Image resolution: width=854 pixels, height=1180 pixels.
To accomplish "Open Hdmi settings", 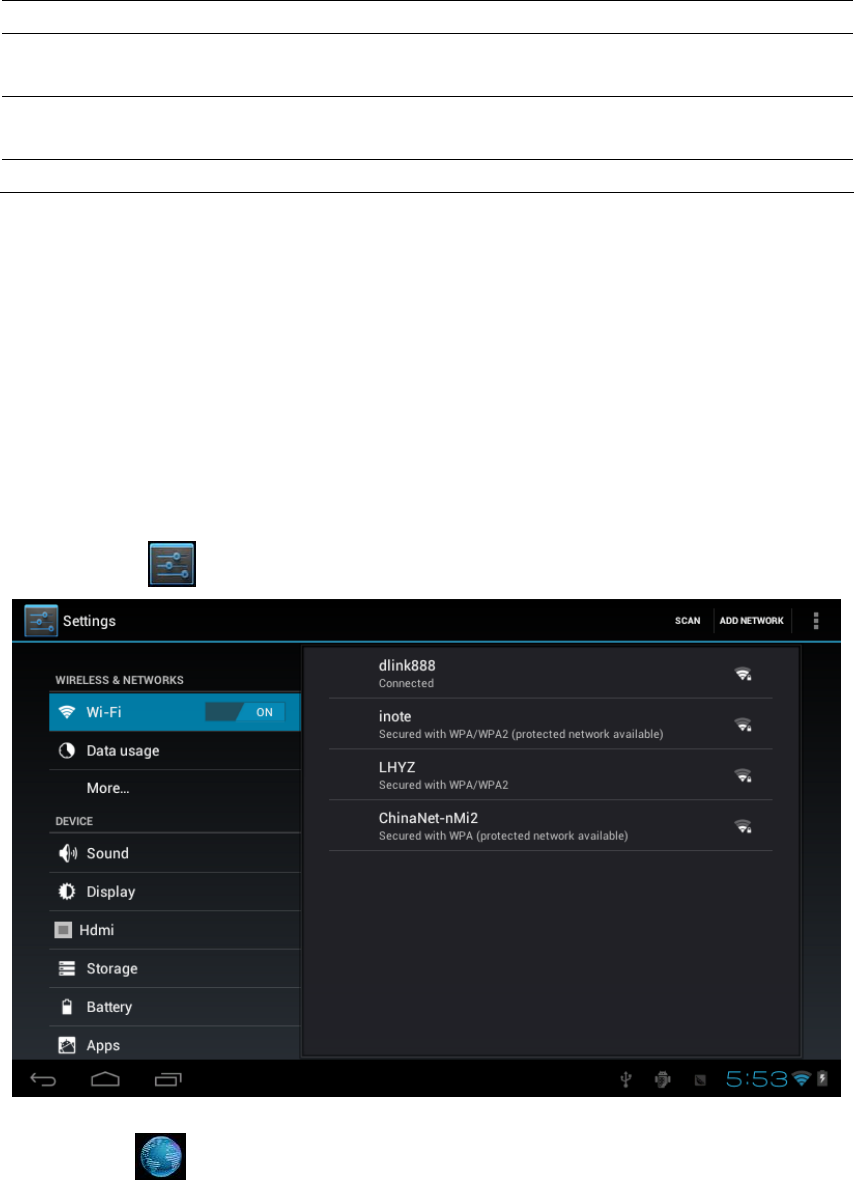I will point(175,930).
